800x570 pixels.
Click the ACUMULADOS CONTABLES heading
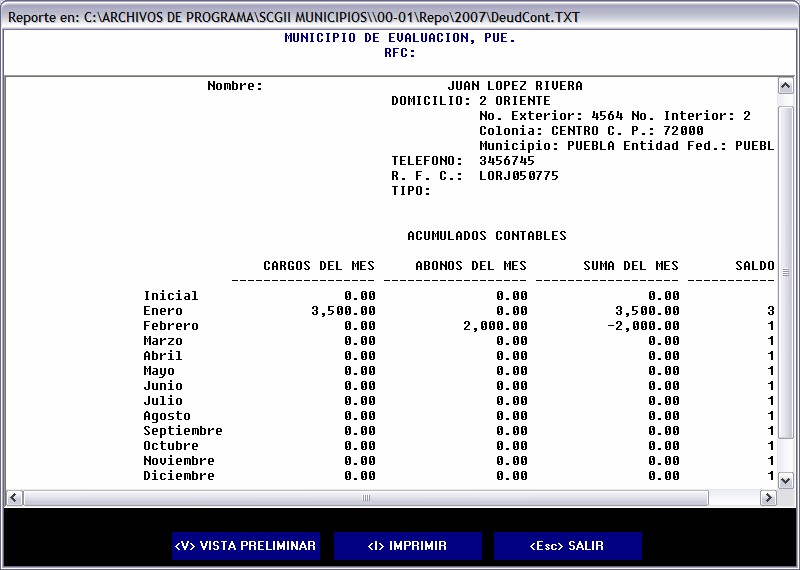coord(487,236)
